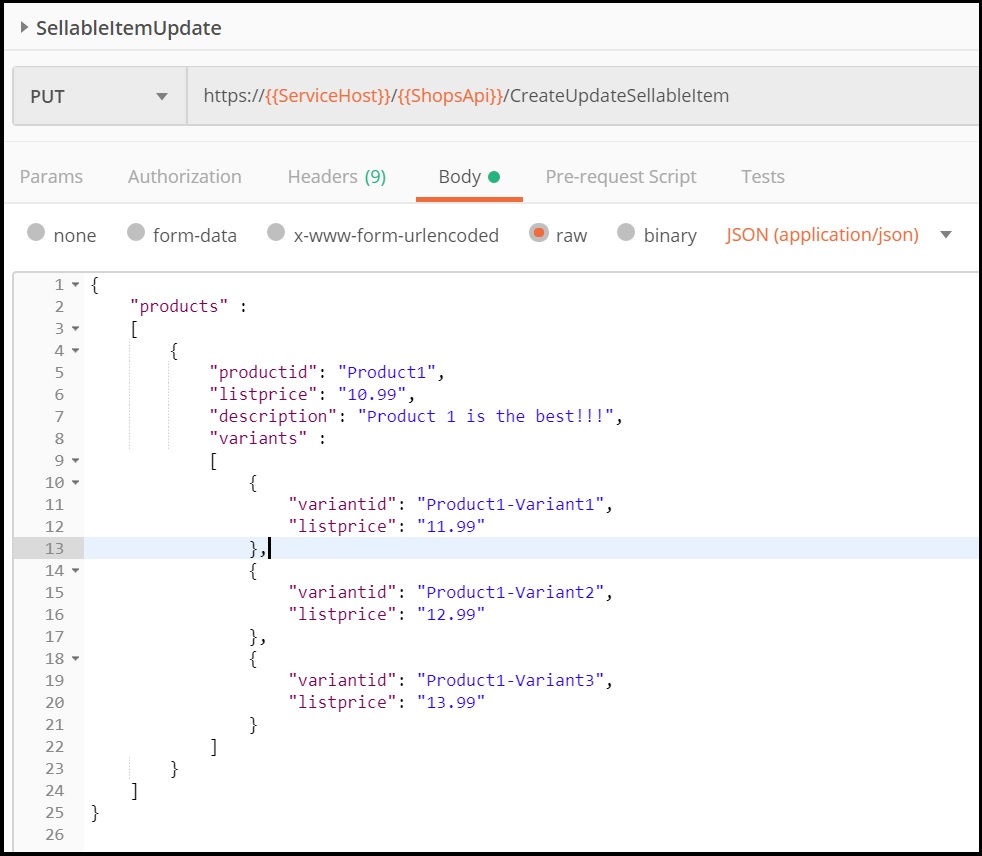The height and width of the screenshot is (856, 982).
Task: Click the {{ShopsApi}} variable in URL
Action: point(450,96)
